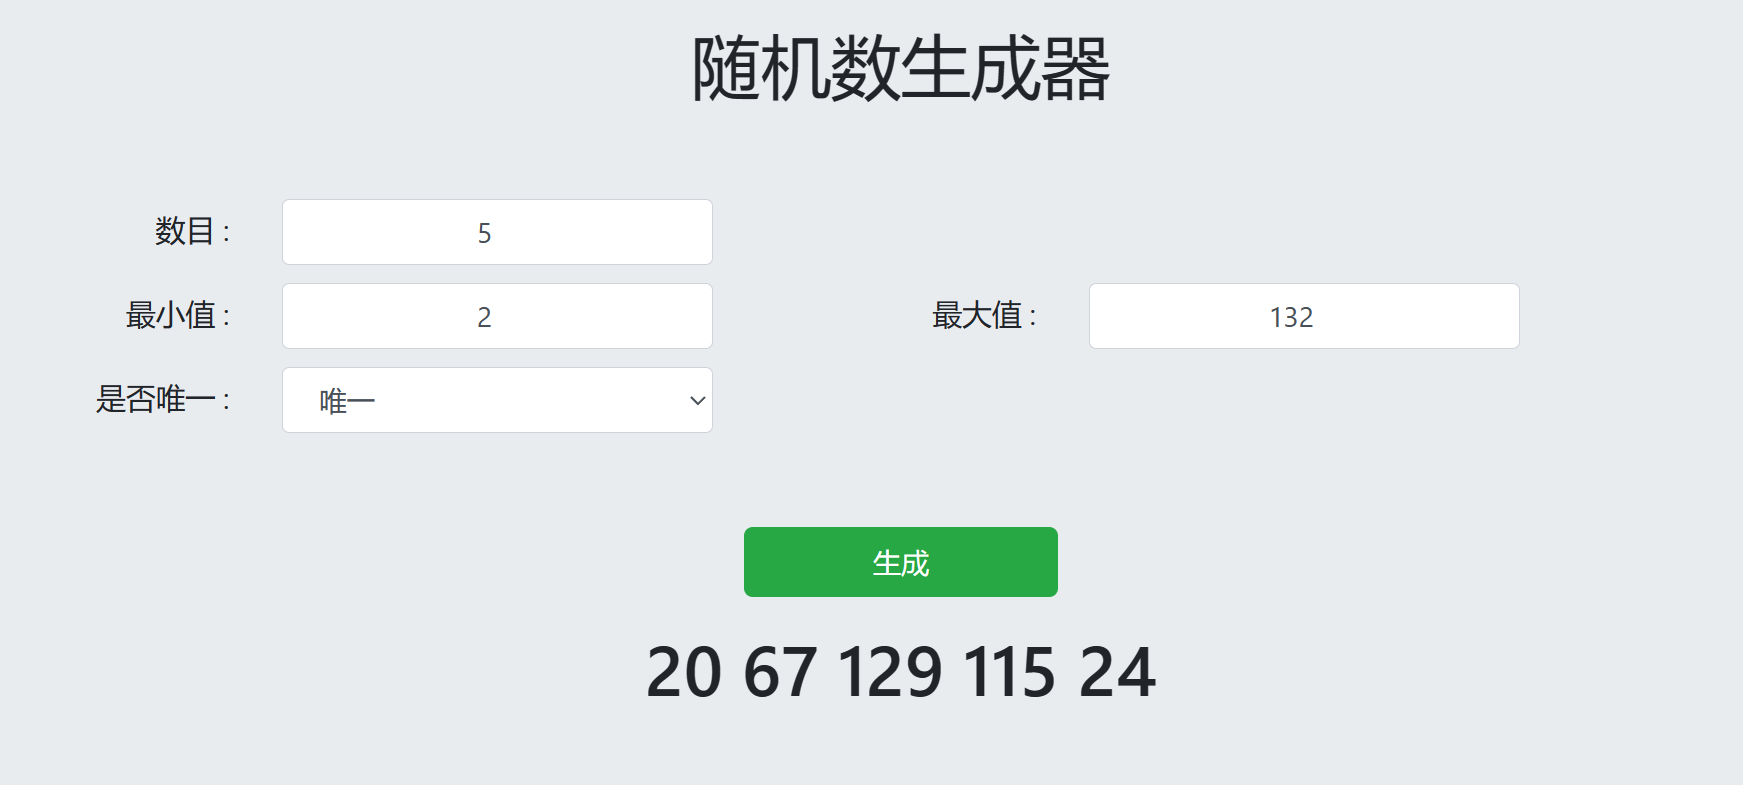Click the number 2 in the min field

(x=484, y=318)
